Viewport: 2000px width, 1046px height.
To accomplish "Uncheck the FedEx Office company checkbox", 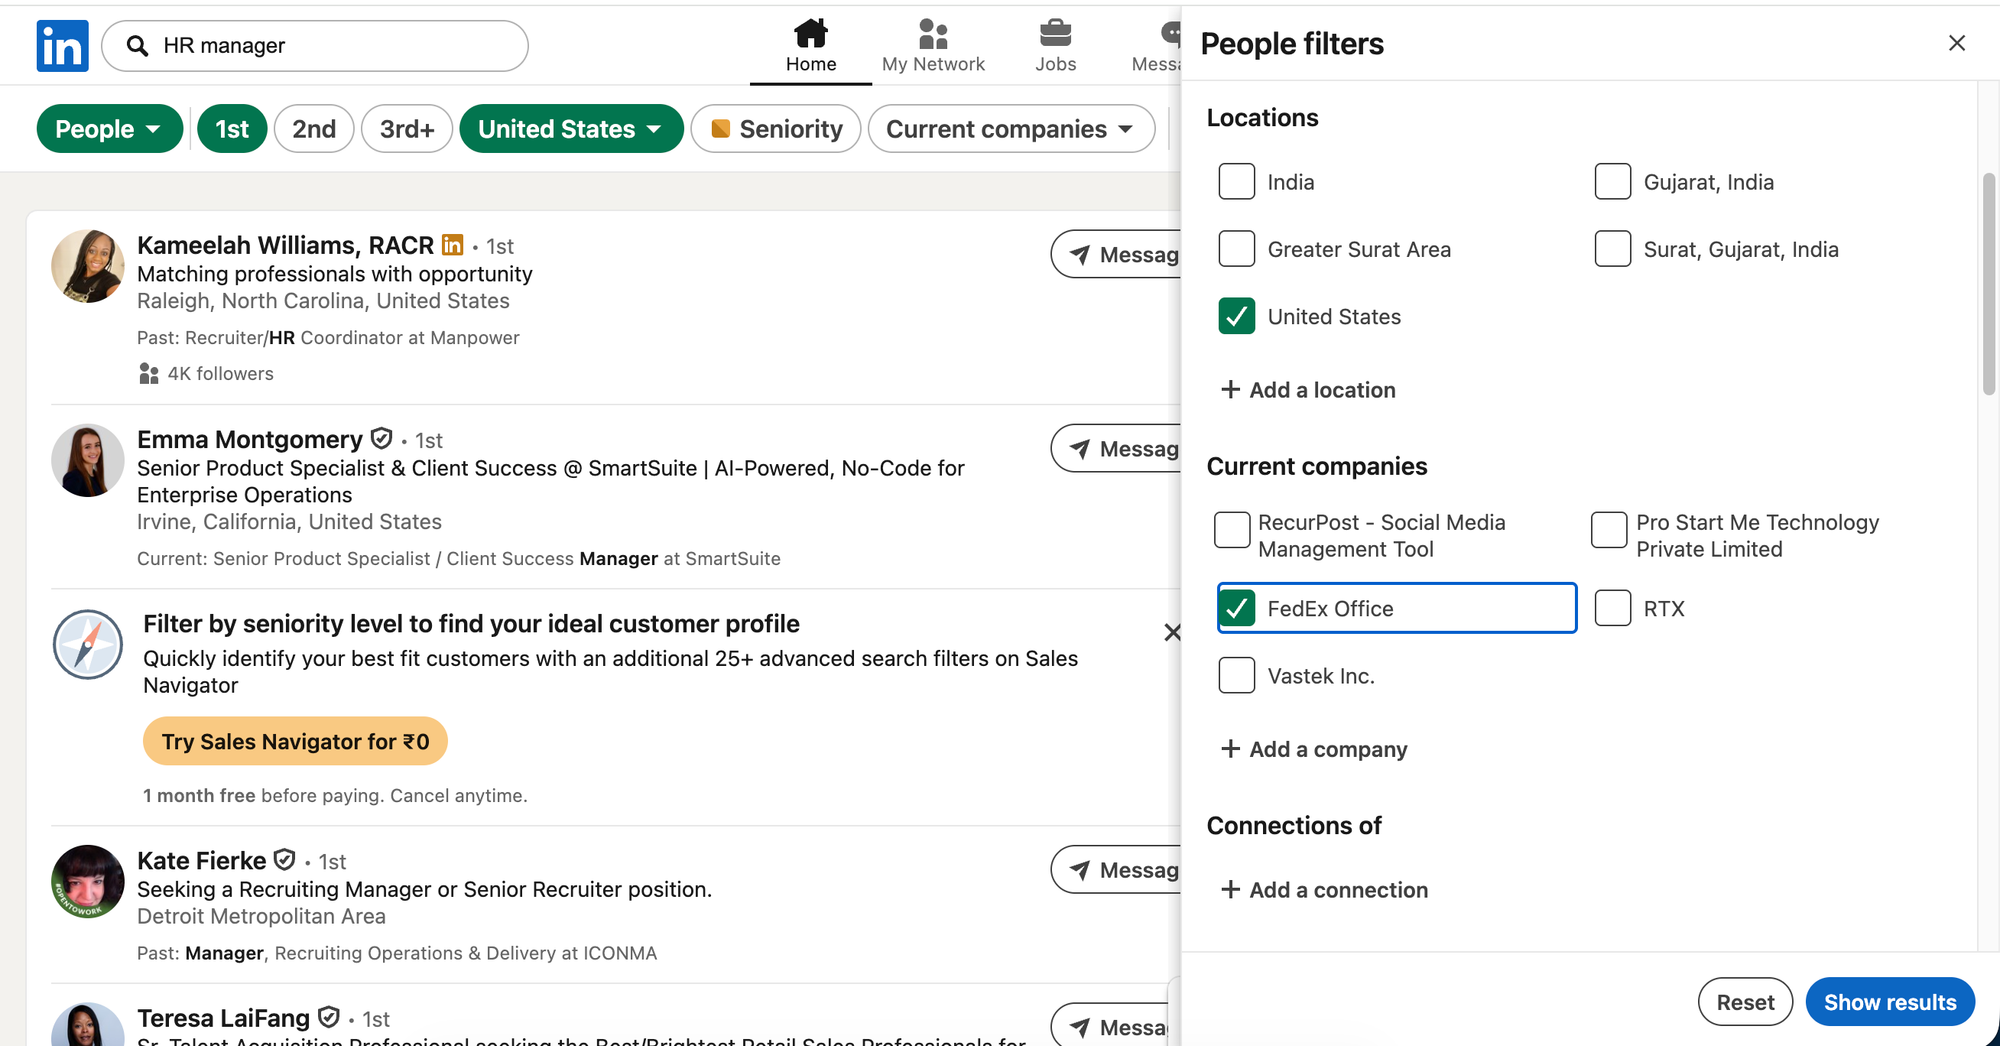I will [1237, 609].
